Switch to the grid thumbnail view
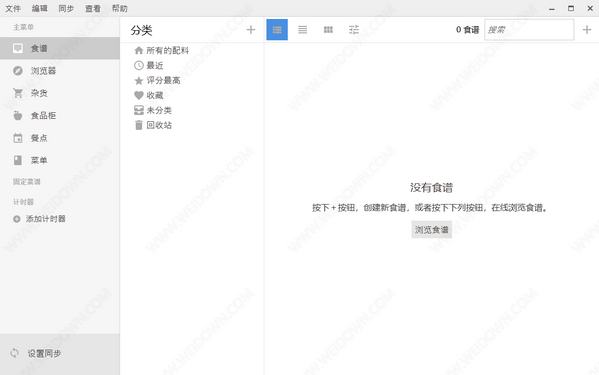The width and height of the screenshot is (599, 375). click(328, 29)
